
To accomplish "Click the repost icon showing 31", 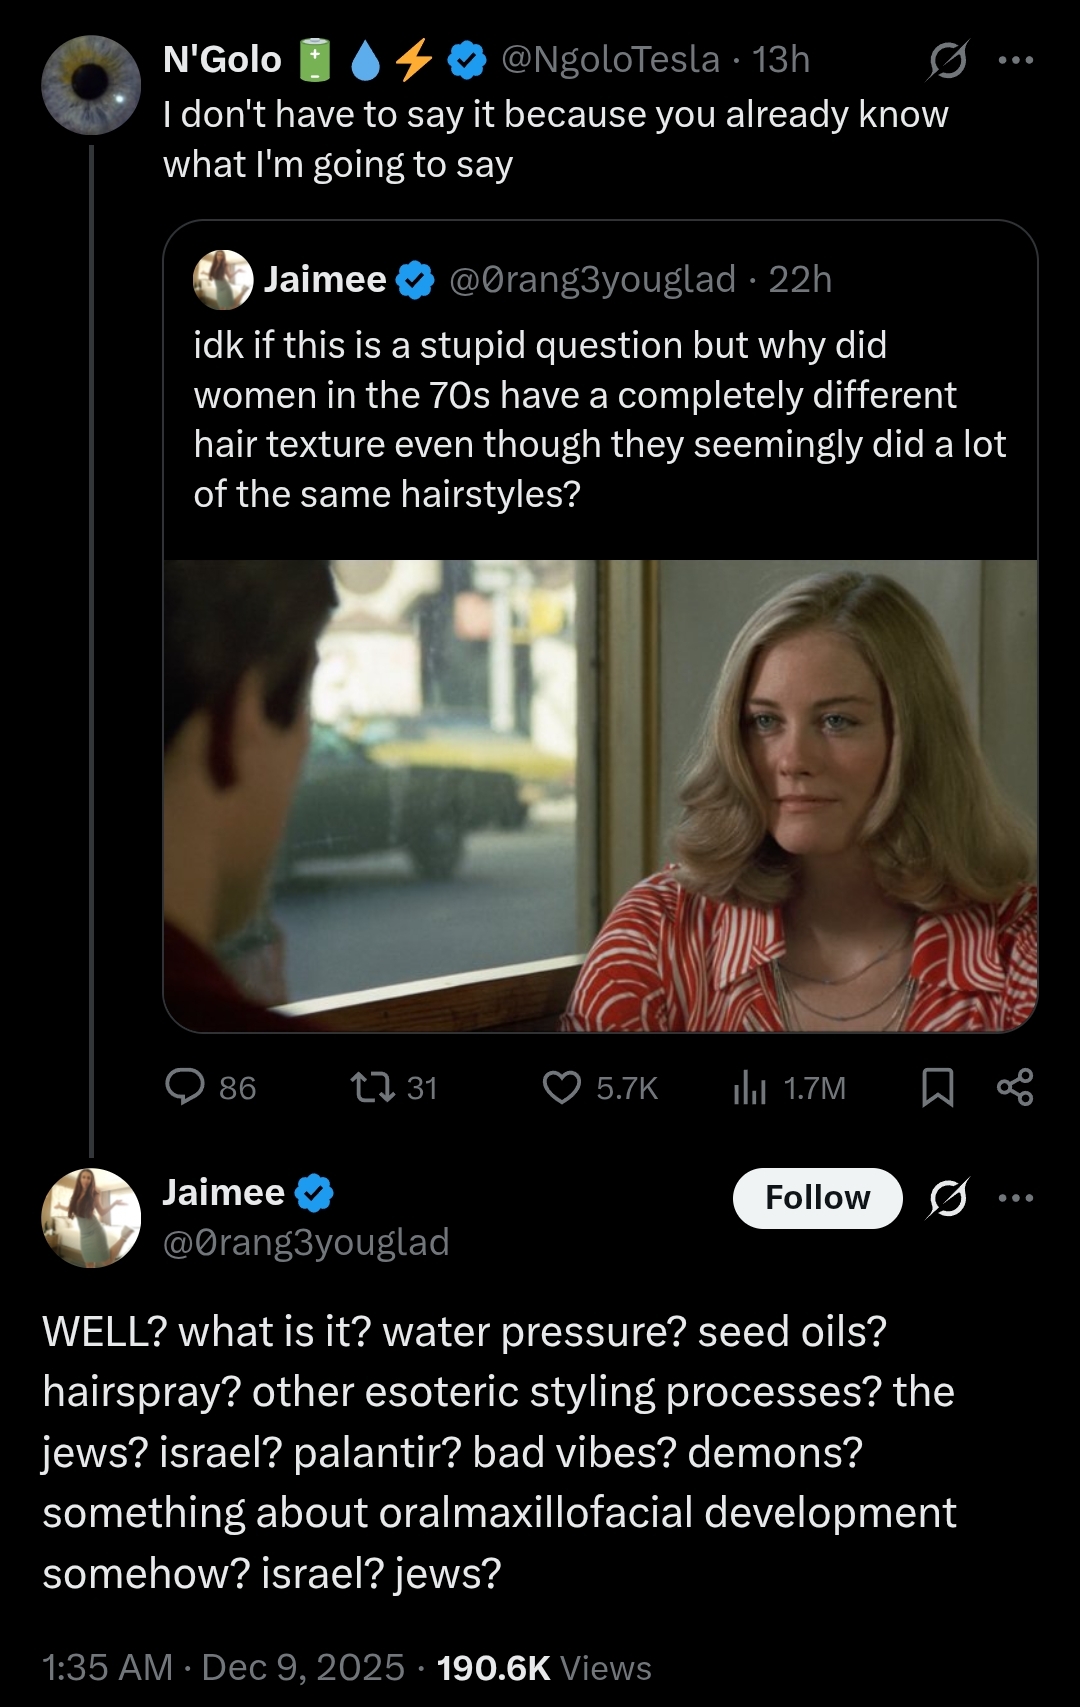I will pos(373,1087).
